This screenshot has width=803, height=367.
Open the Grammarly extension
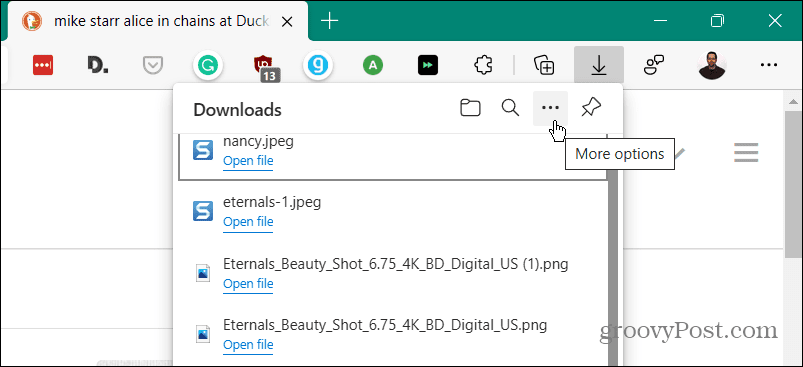(208, 65)
